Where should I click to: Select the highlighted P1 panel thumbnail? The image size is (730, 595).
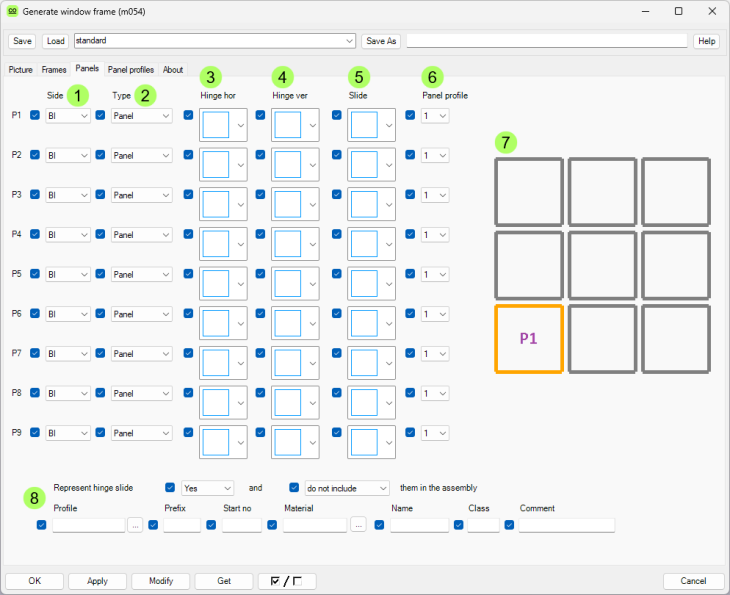tap(529, 339)
